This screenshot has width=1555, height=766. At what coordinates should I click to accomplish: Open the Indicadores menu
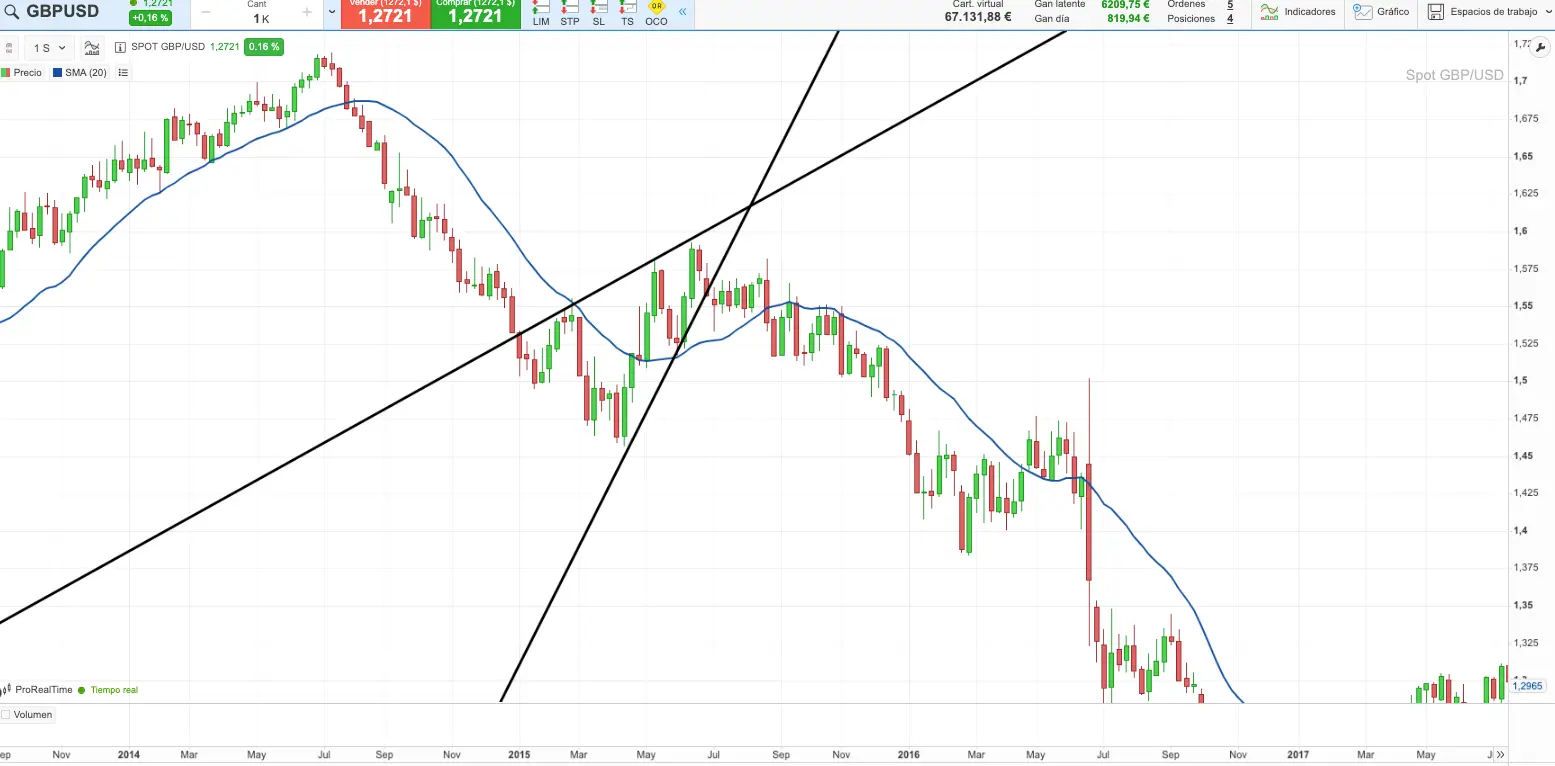pos(1298,12)
